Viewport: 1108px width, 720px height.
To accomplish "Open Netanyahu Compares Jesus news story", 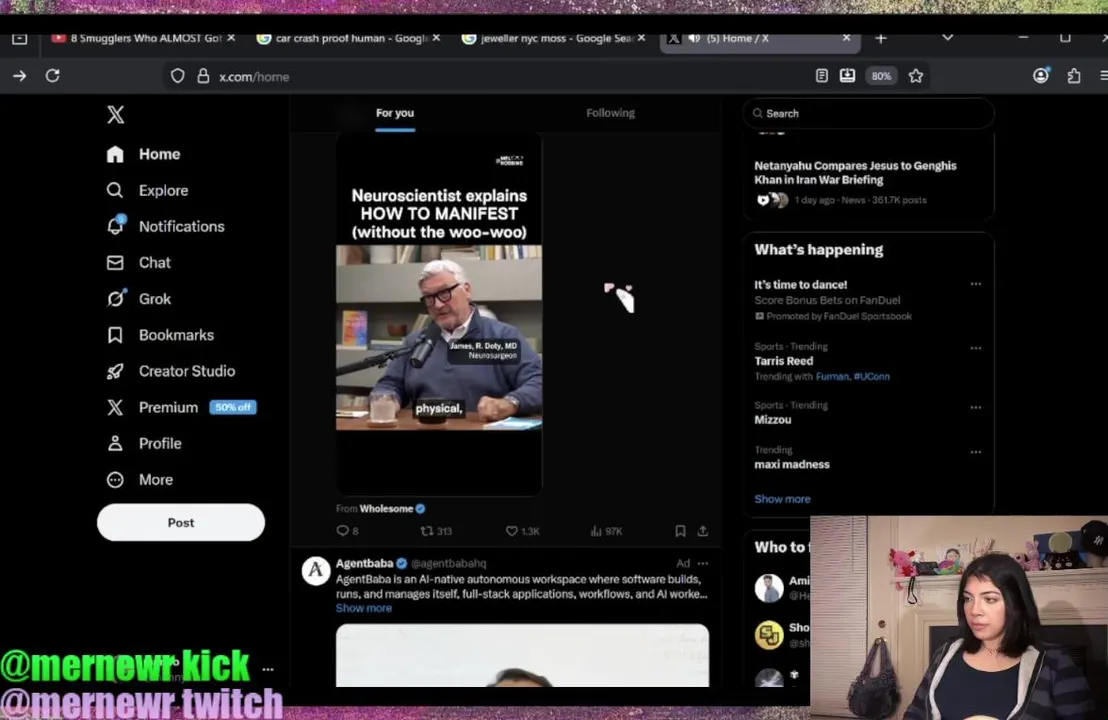I will (855, 172).
